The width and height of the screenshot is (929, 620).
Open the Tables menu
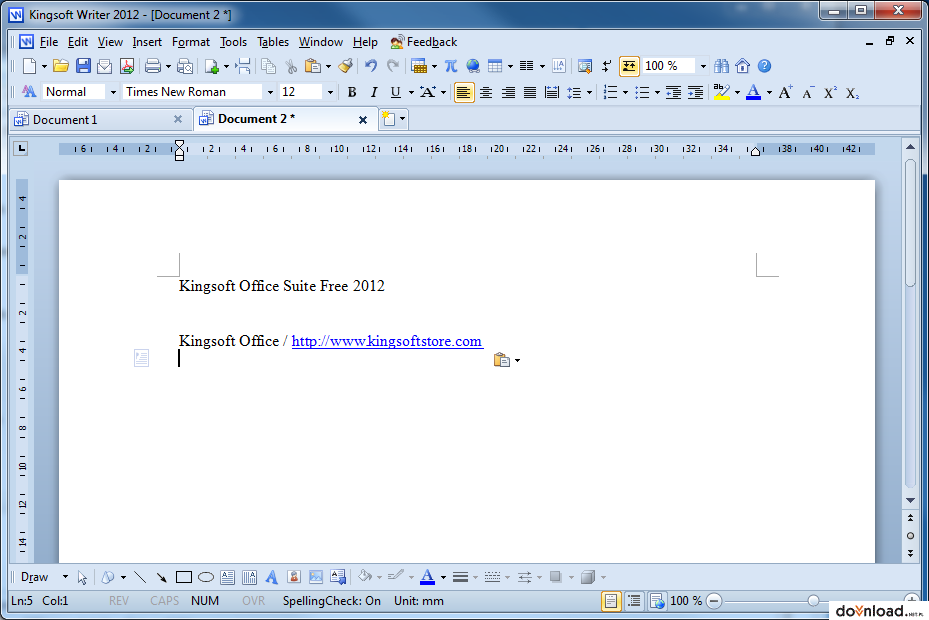click(x=273, y=42)
